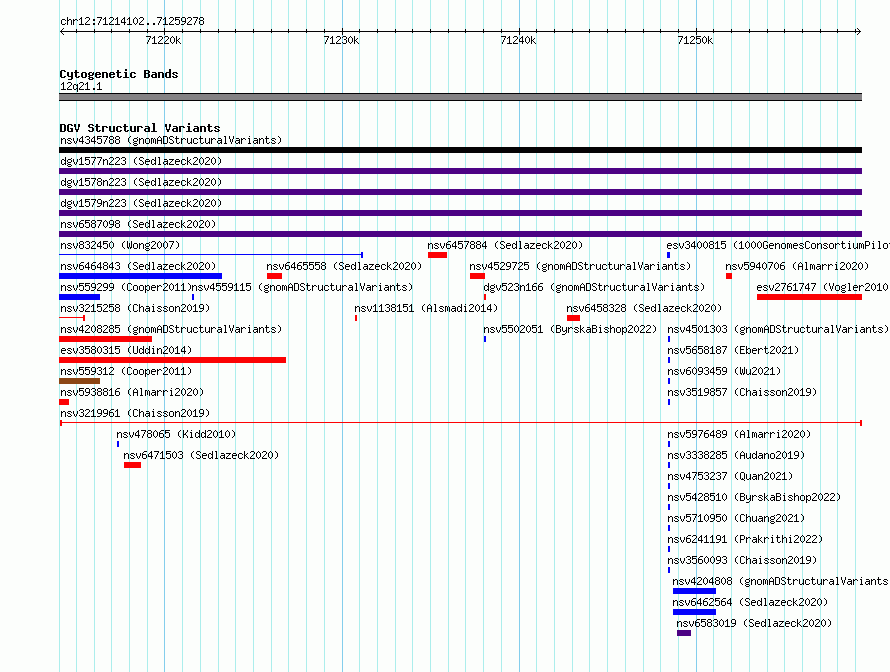Open variant nsv4501303 (gnomADStructuralVariants)

[778, 329]
